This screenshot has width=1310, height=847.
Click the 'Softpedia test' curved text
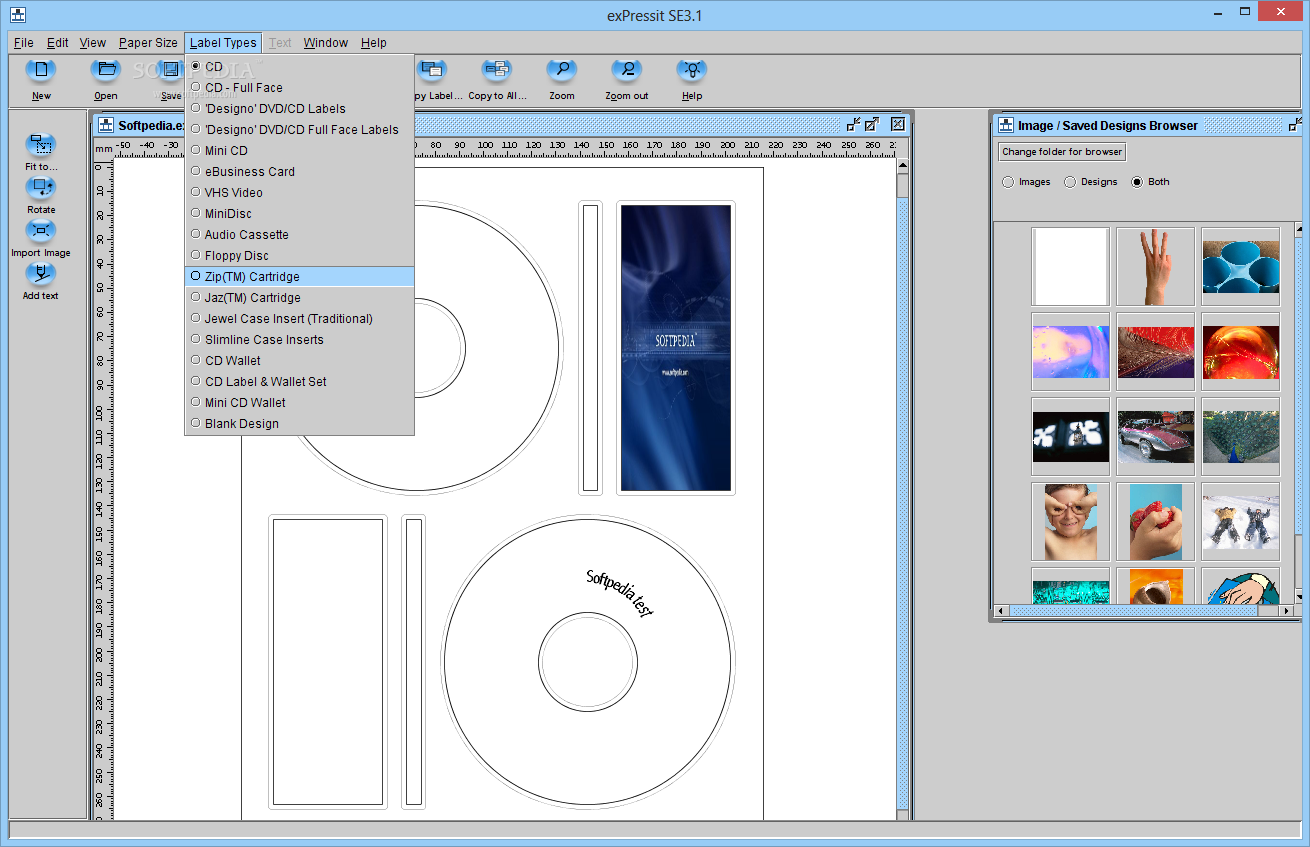pos(620,596)
